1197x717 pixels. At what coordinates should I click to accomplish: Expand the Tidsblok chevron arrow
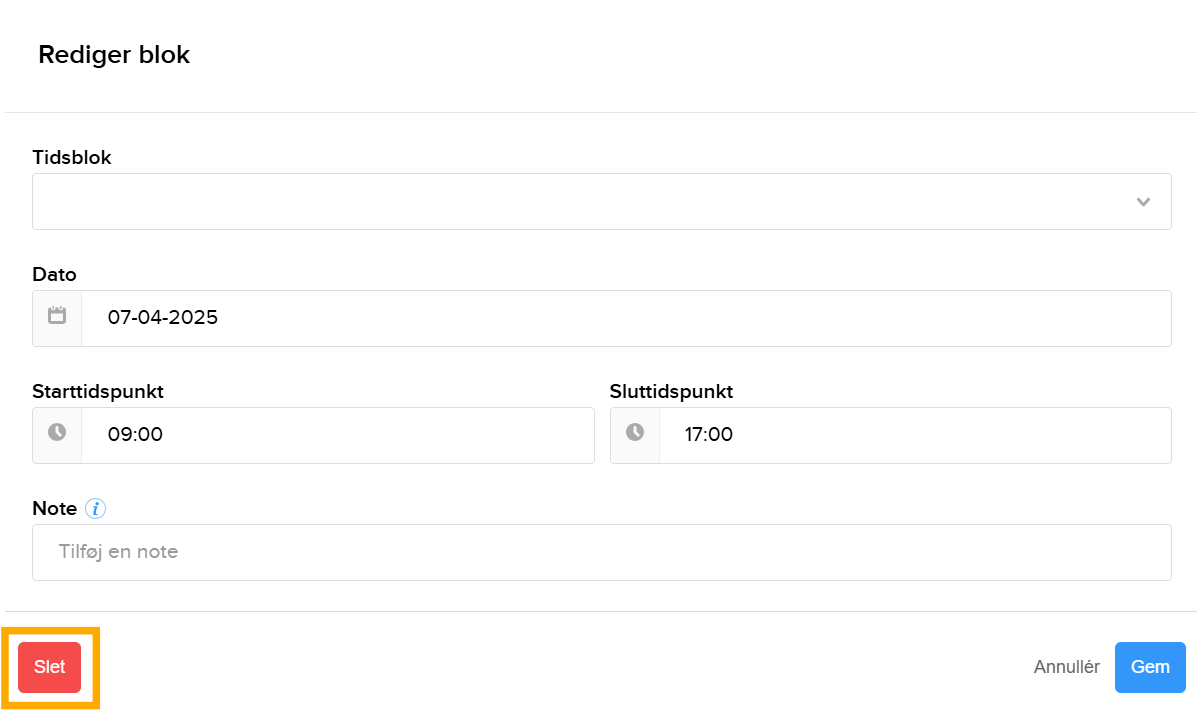(x=1143, y=202)
